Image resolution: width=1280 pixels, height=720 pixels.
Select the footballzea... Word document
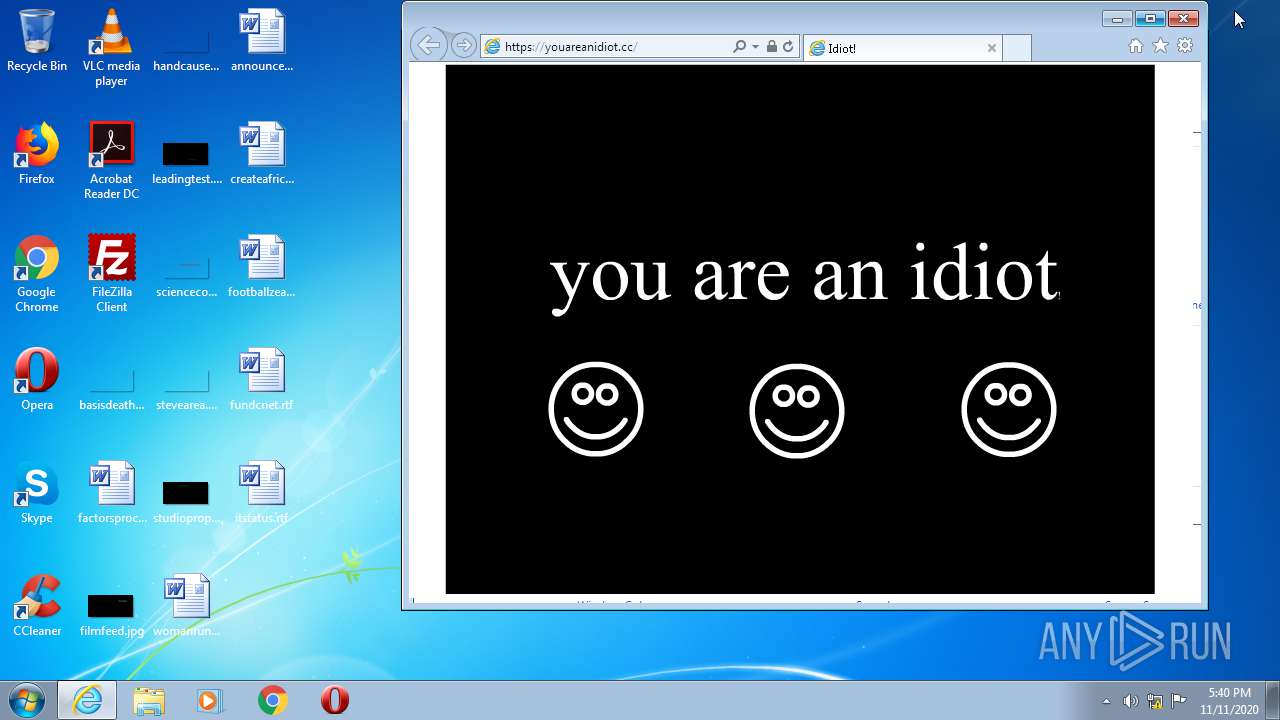pos(262,268)
